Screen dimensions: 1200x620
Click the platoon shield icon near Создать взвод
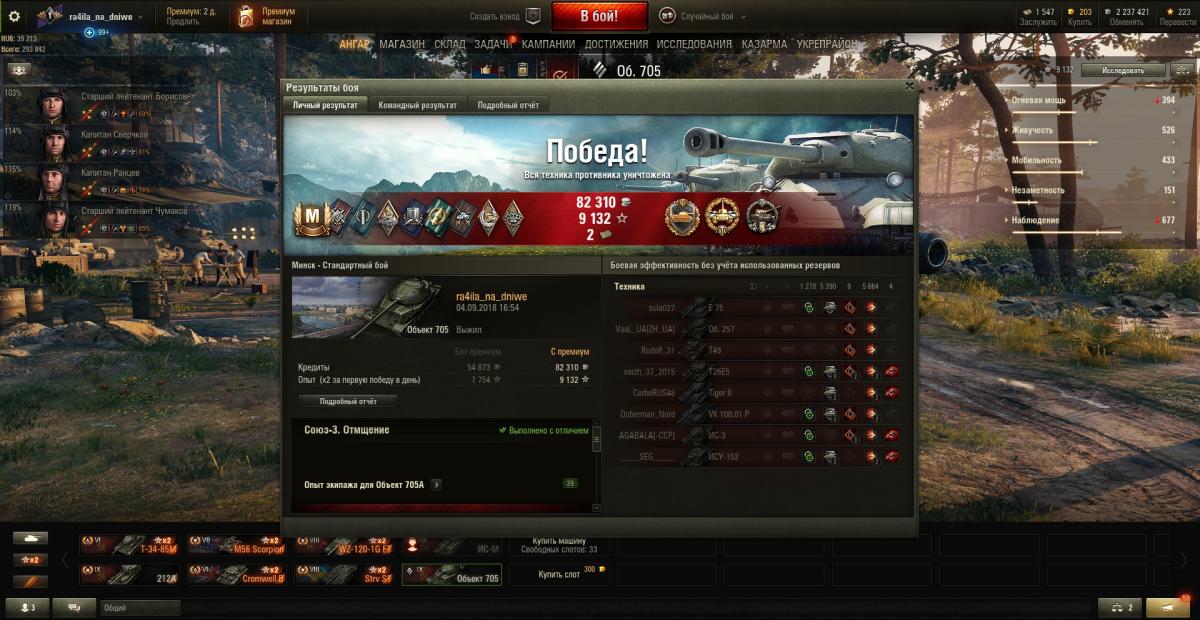pos(533,16)
